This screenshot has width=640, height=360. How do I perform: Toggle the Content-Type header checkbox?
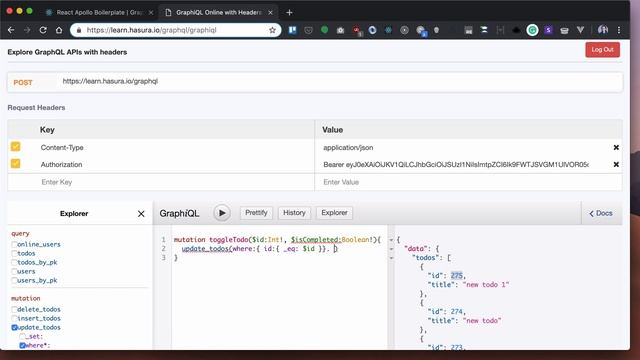point(16,147)
